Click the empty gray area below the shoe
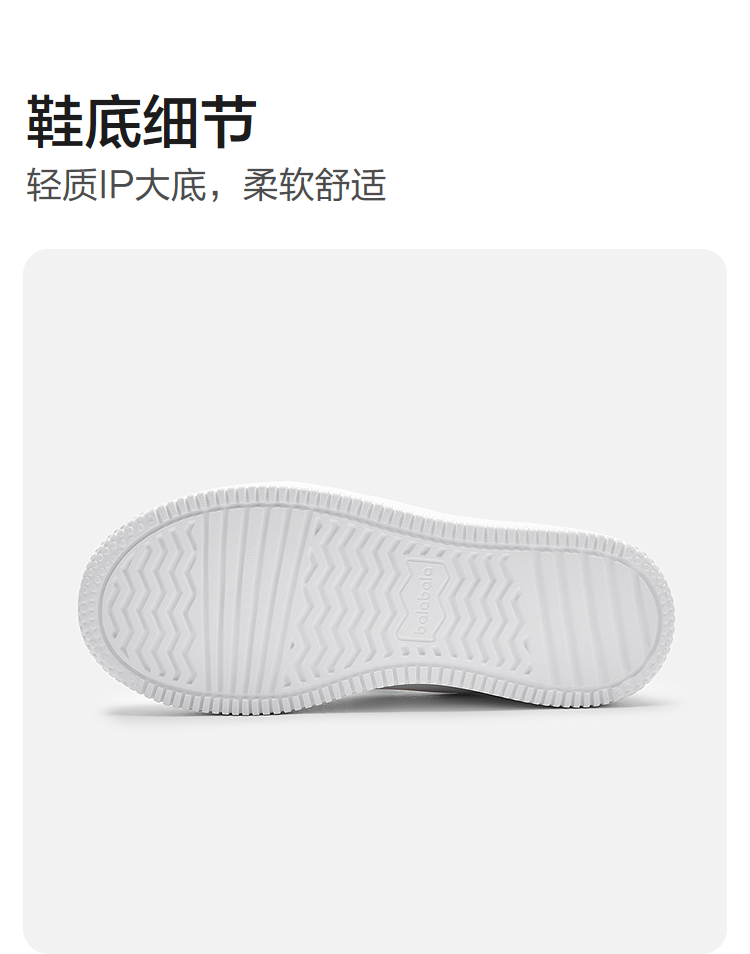 (375, 834)
